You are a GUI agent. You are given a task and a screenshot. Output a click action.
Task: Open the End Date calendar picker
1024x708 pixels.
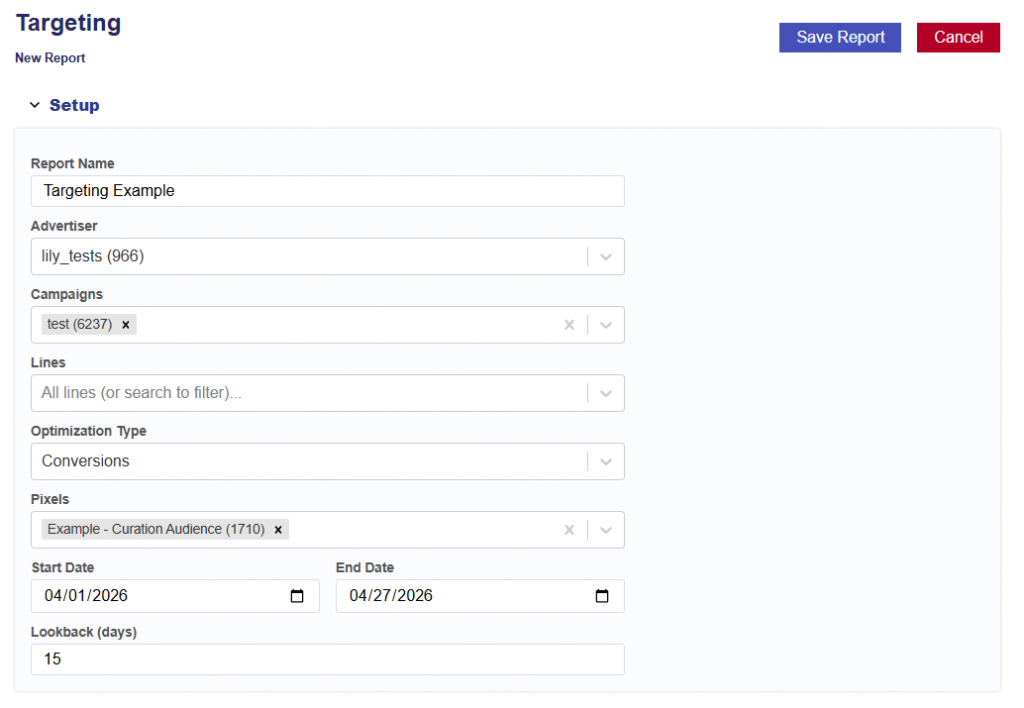(602, 596)
